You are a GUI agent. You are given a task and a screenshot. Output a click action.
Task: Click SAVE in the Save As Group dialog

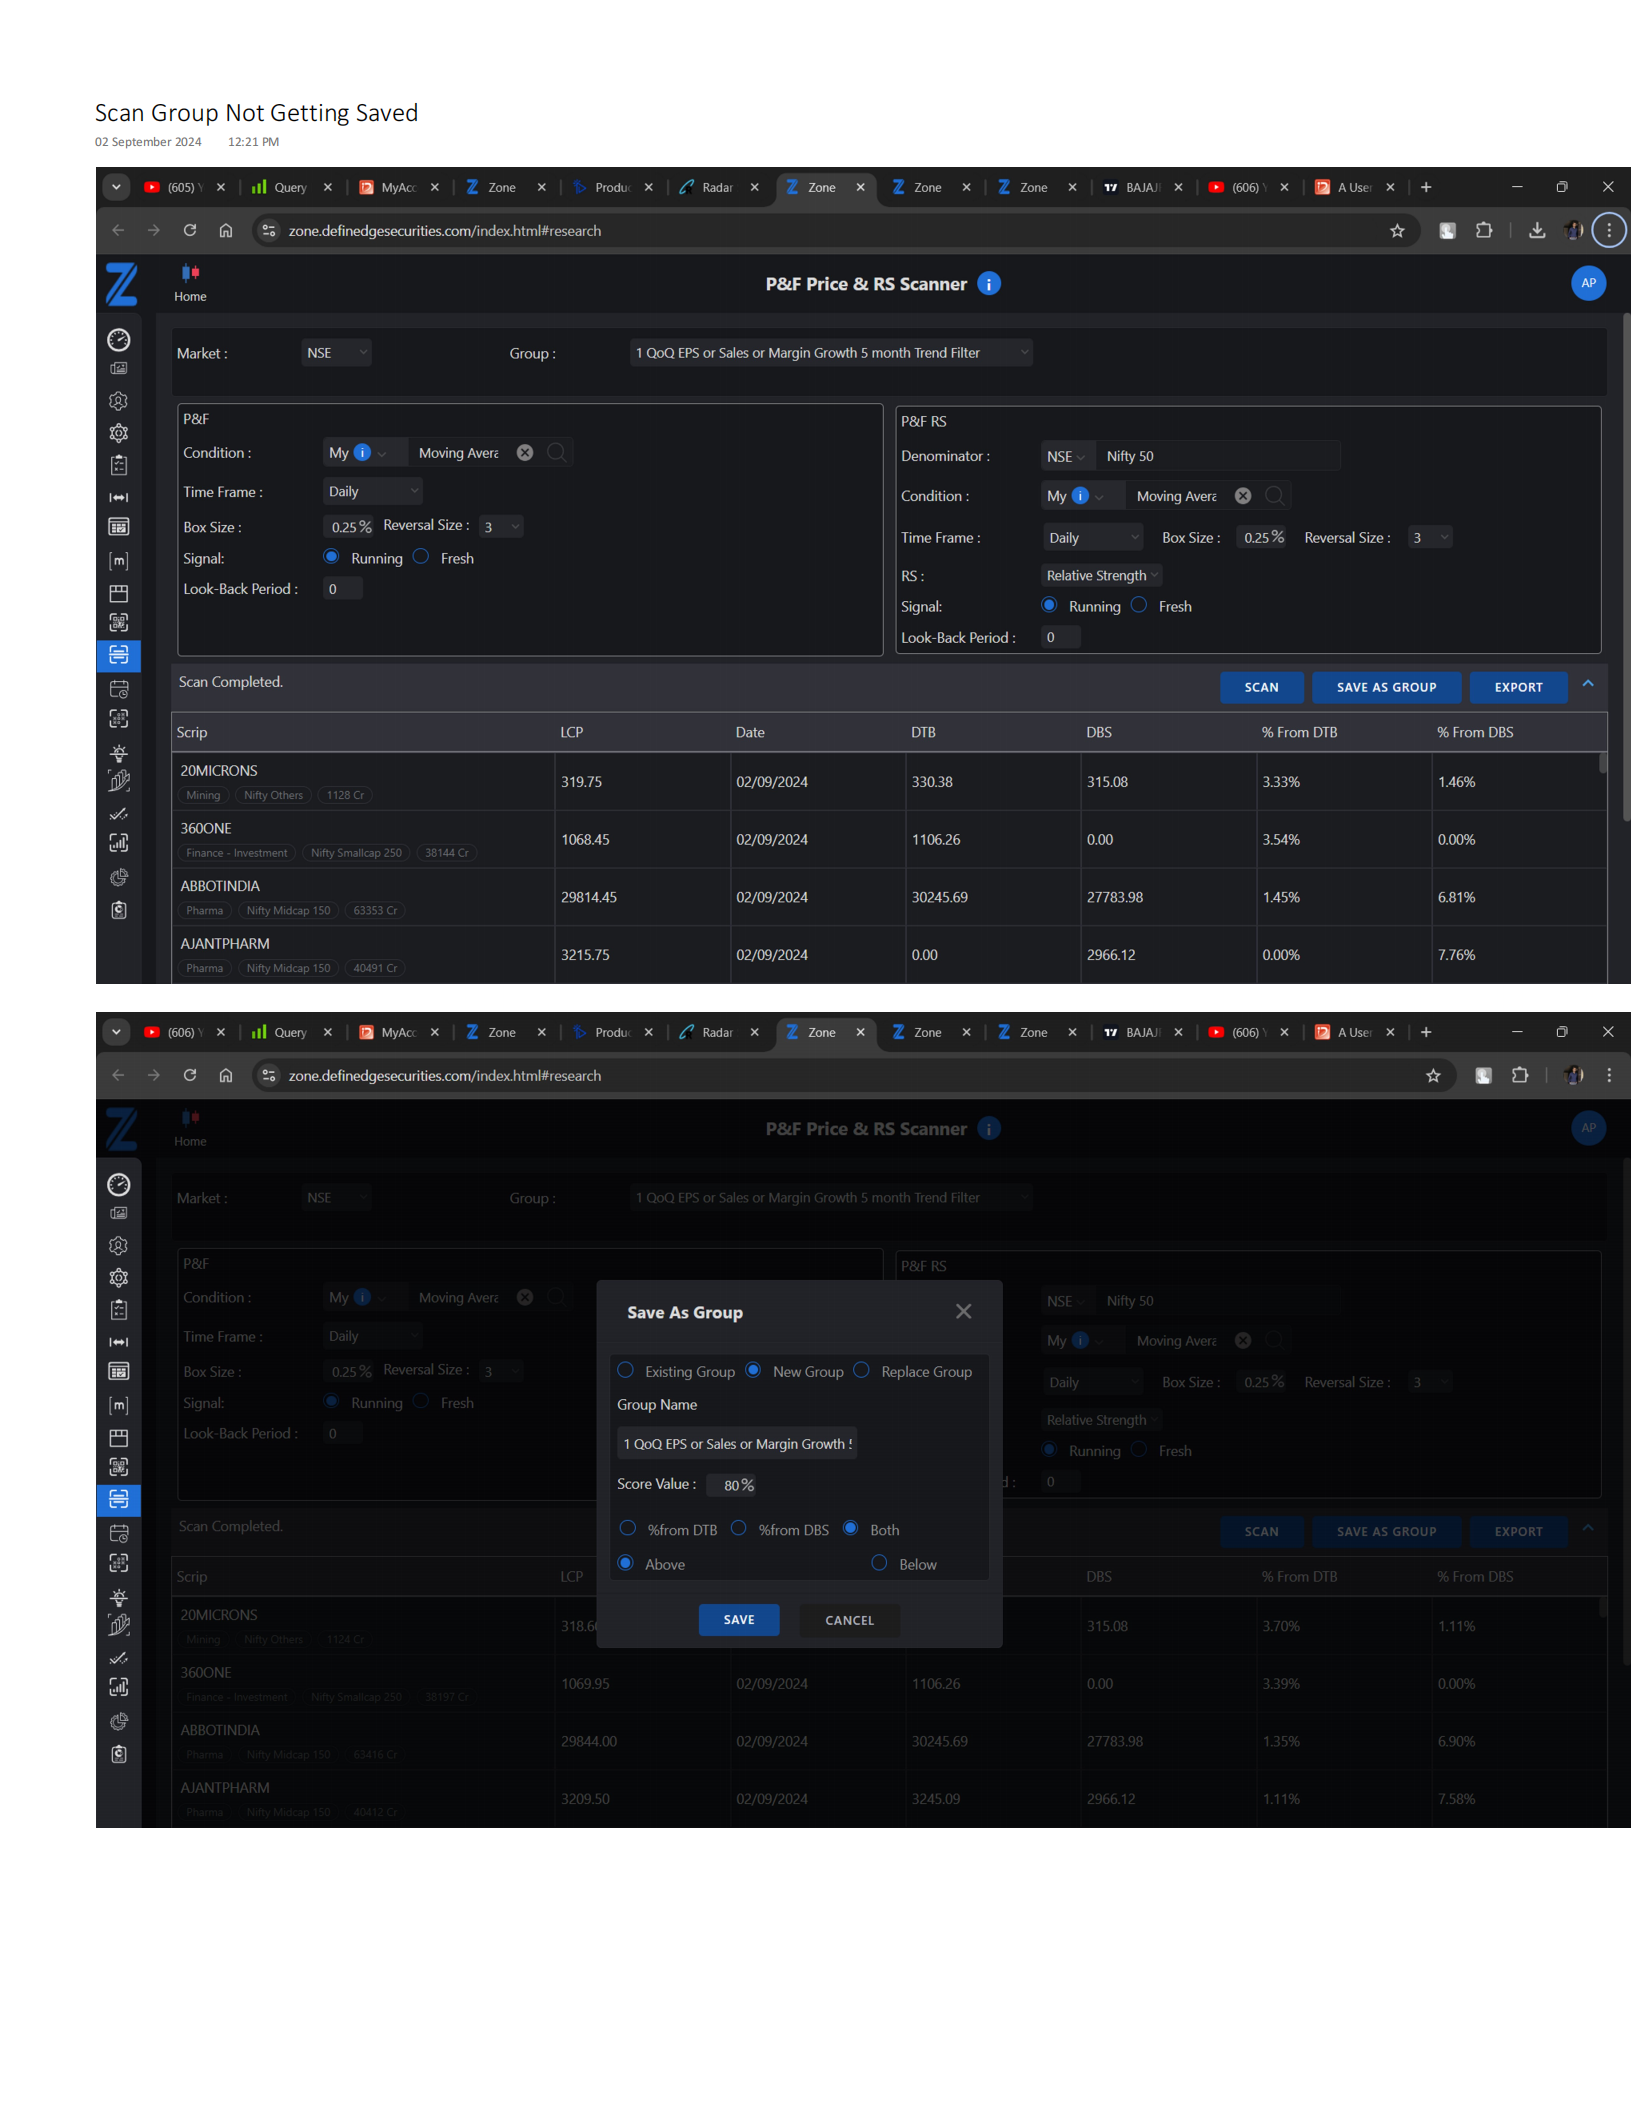[x=739, y=1619]
